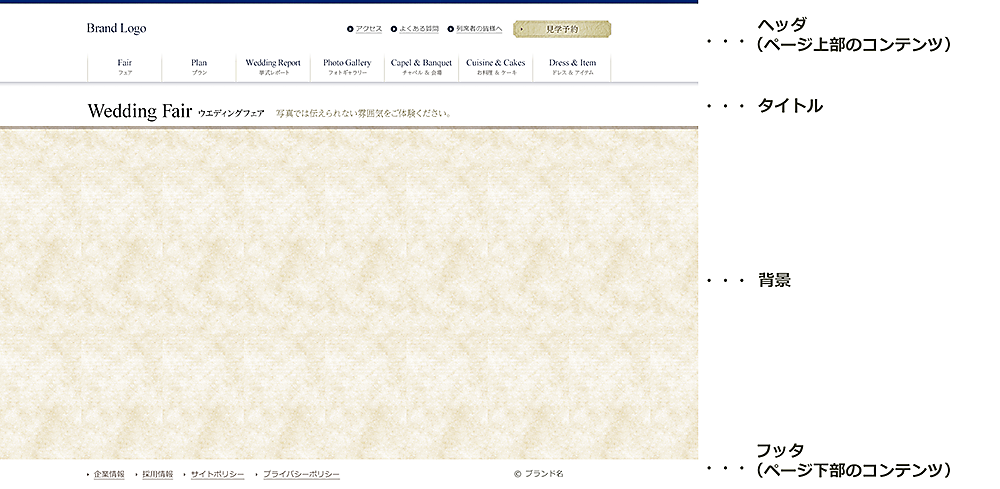Viewport: 1000px width, 489px height.
Task: Open the よくある質問 link
Action: pyautogui.click(x=419, y=29)
